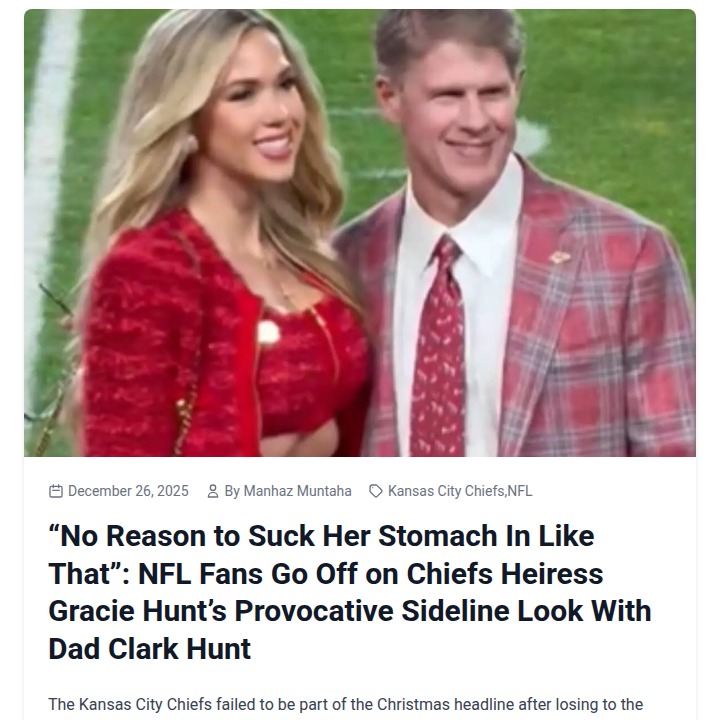This screenshot has height=720, width=720.
Task: Open the Kansas City Chiefs category tag
Action: click(x=446, y=491)
